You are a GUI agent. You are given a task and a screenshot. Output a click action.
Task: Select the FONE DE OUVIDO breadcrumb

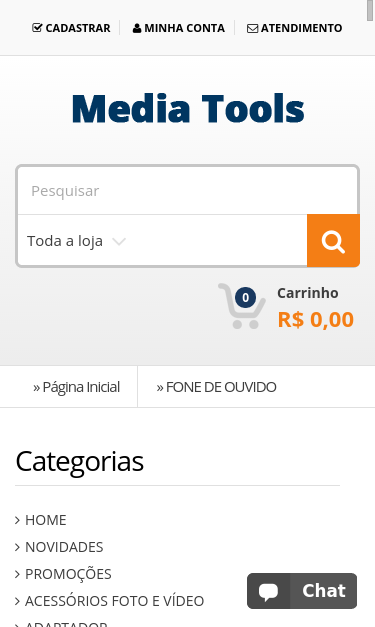point(216,387)
